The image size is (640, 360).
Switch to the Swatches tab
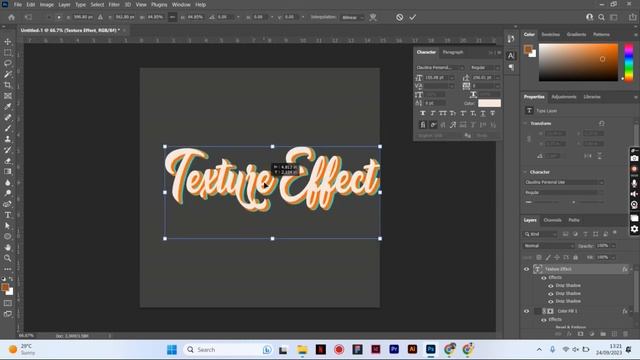[551, 34]
